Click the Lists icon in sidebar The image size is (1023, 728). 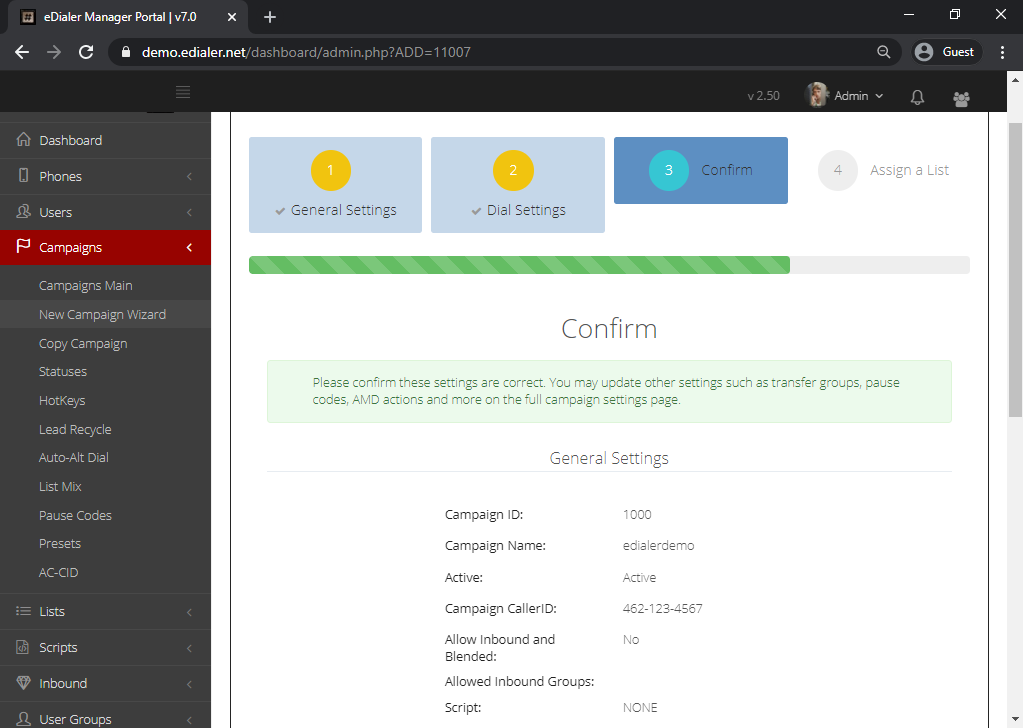pyautogui.click(x=23, y=611)
